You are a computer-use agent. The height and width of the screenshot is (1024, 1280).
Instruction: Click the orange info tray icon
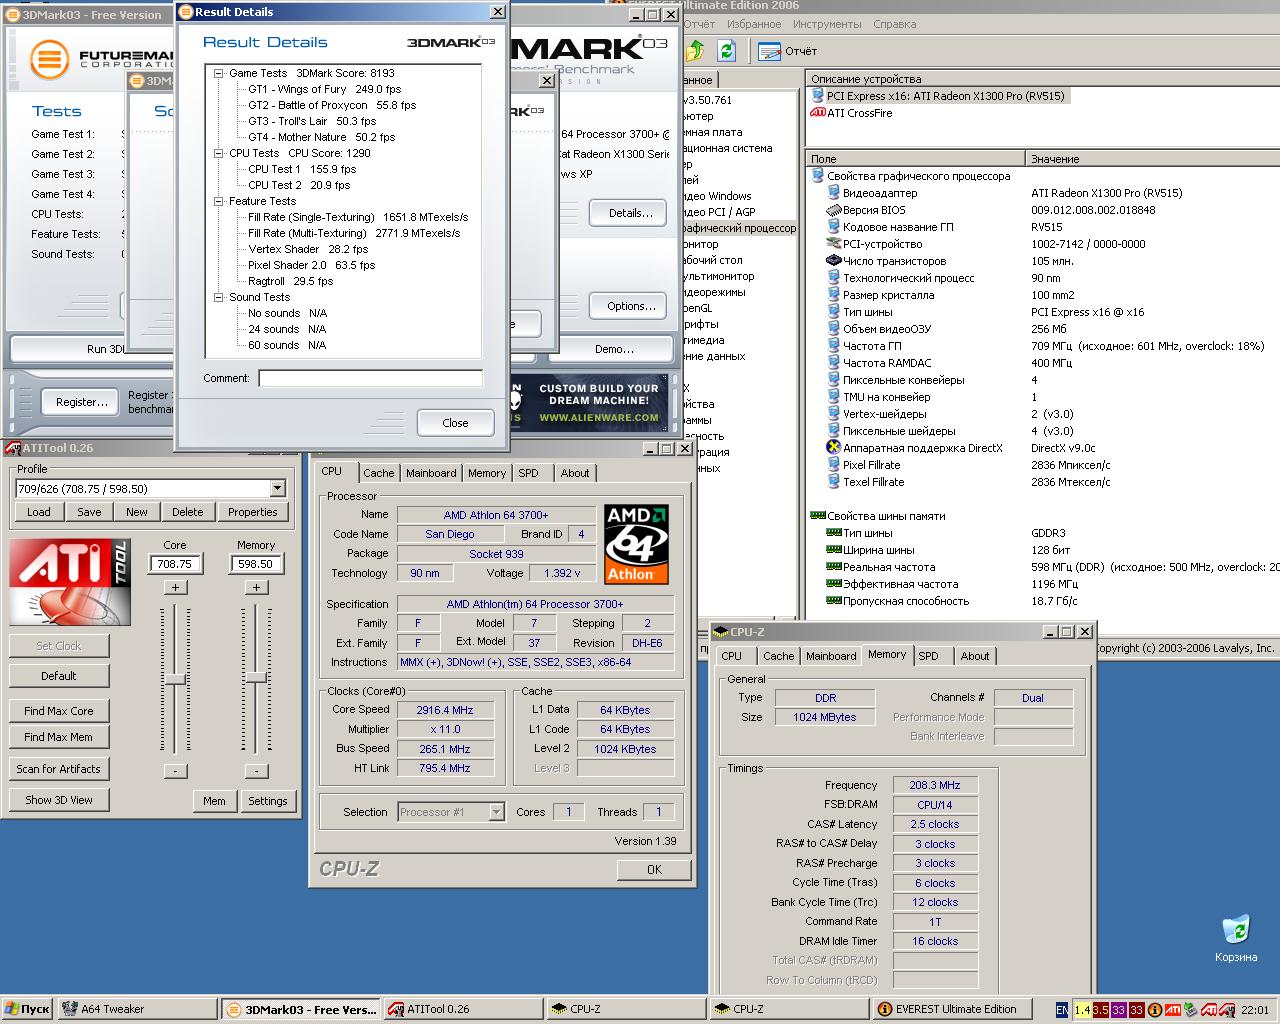[x=1155, y=1010]
